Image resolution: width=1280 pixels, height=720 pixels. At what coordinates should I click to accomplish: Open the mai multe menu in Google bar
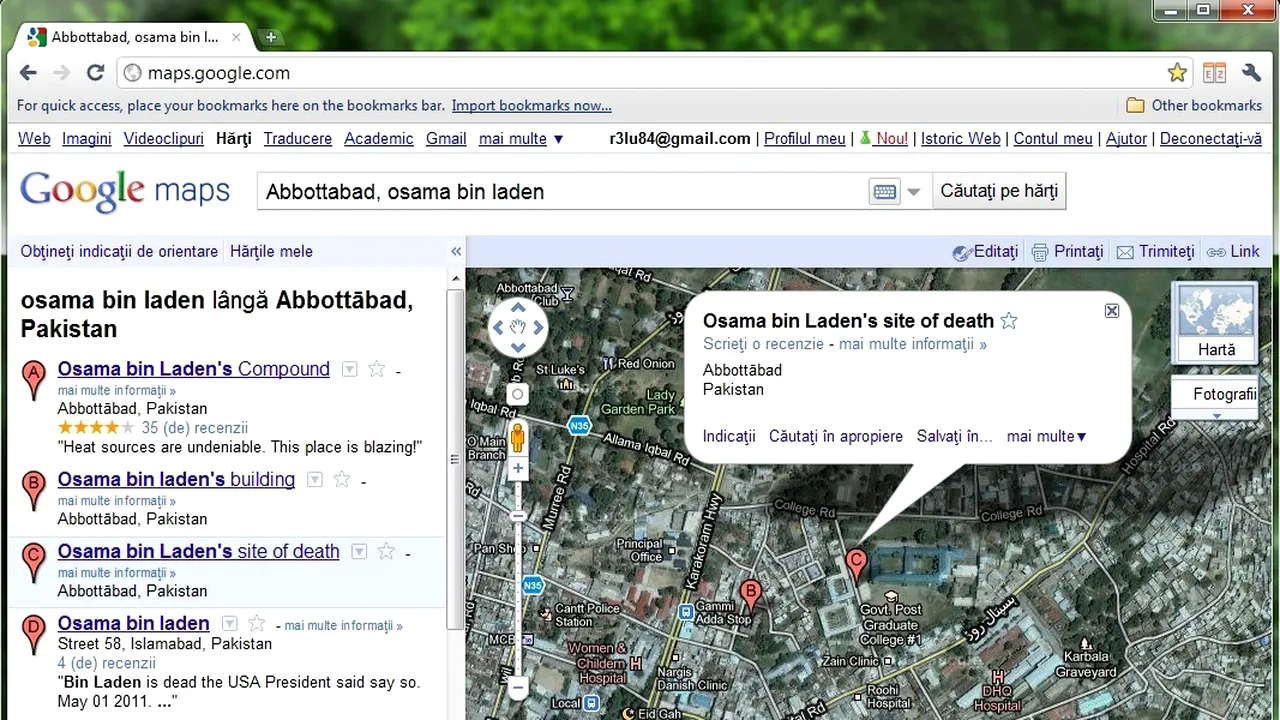[521, 139]
